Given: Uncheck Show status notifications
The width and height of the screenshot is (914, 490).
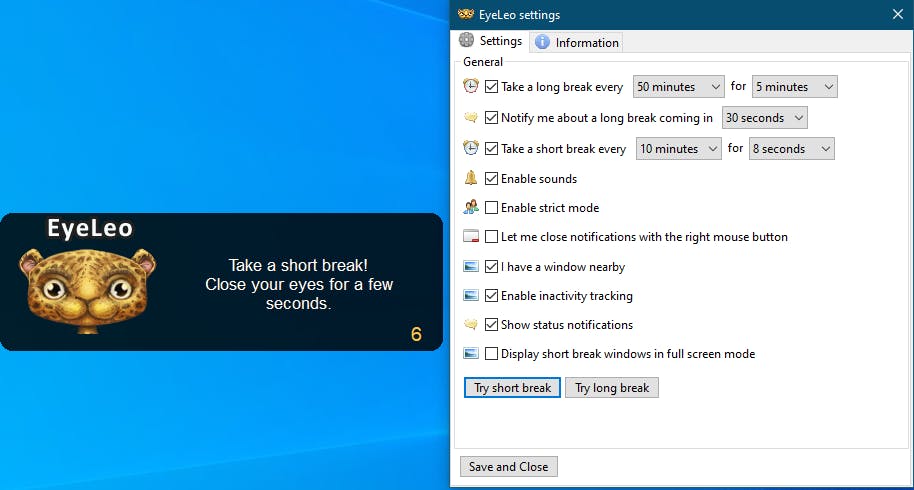Looking at the screenshot, I should coord(491,325).
